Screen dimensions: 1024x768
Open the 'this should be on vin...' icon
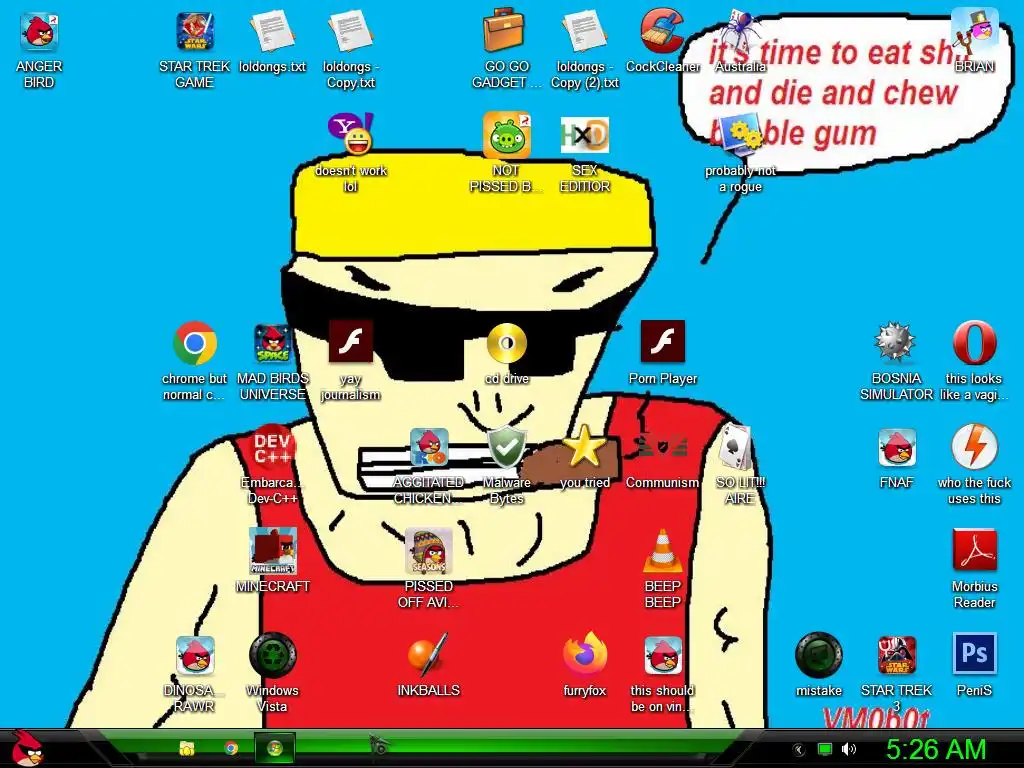click(x=662, y=655)
